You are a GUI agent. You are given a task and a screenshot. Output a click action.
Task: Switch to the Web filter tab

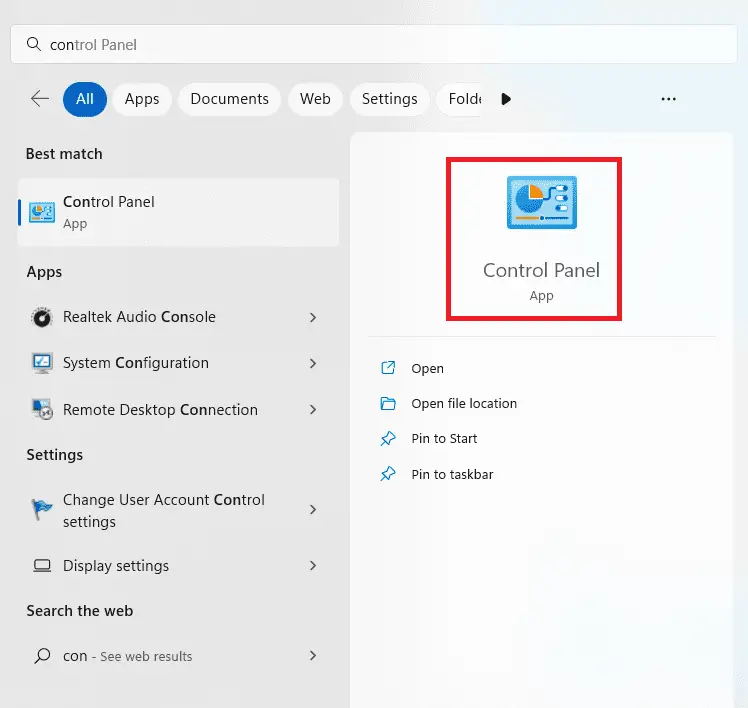pyautogui.click(x=315, y=99)
